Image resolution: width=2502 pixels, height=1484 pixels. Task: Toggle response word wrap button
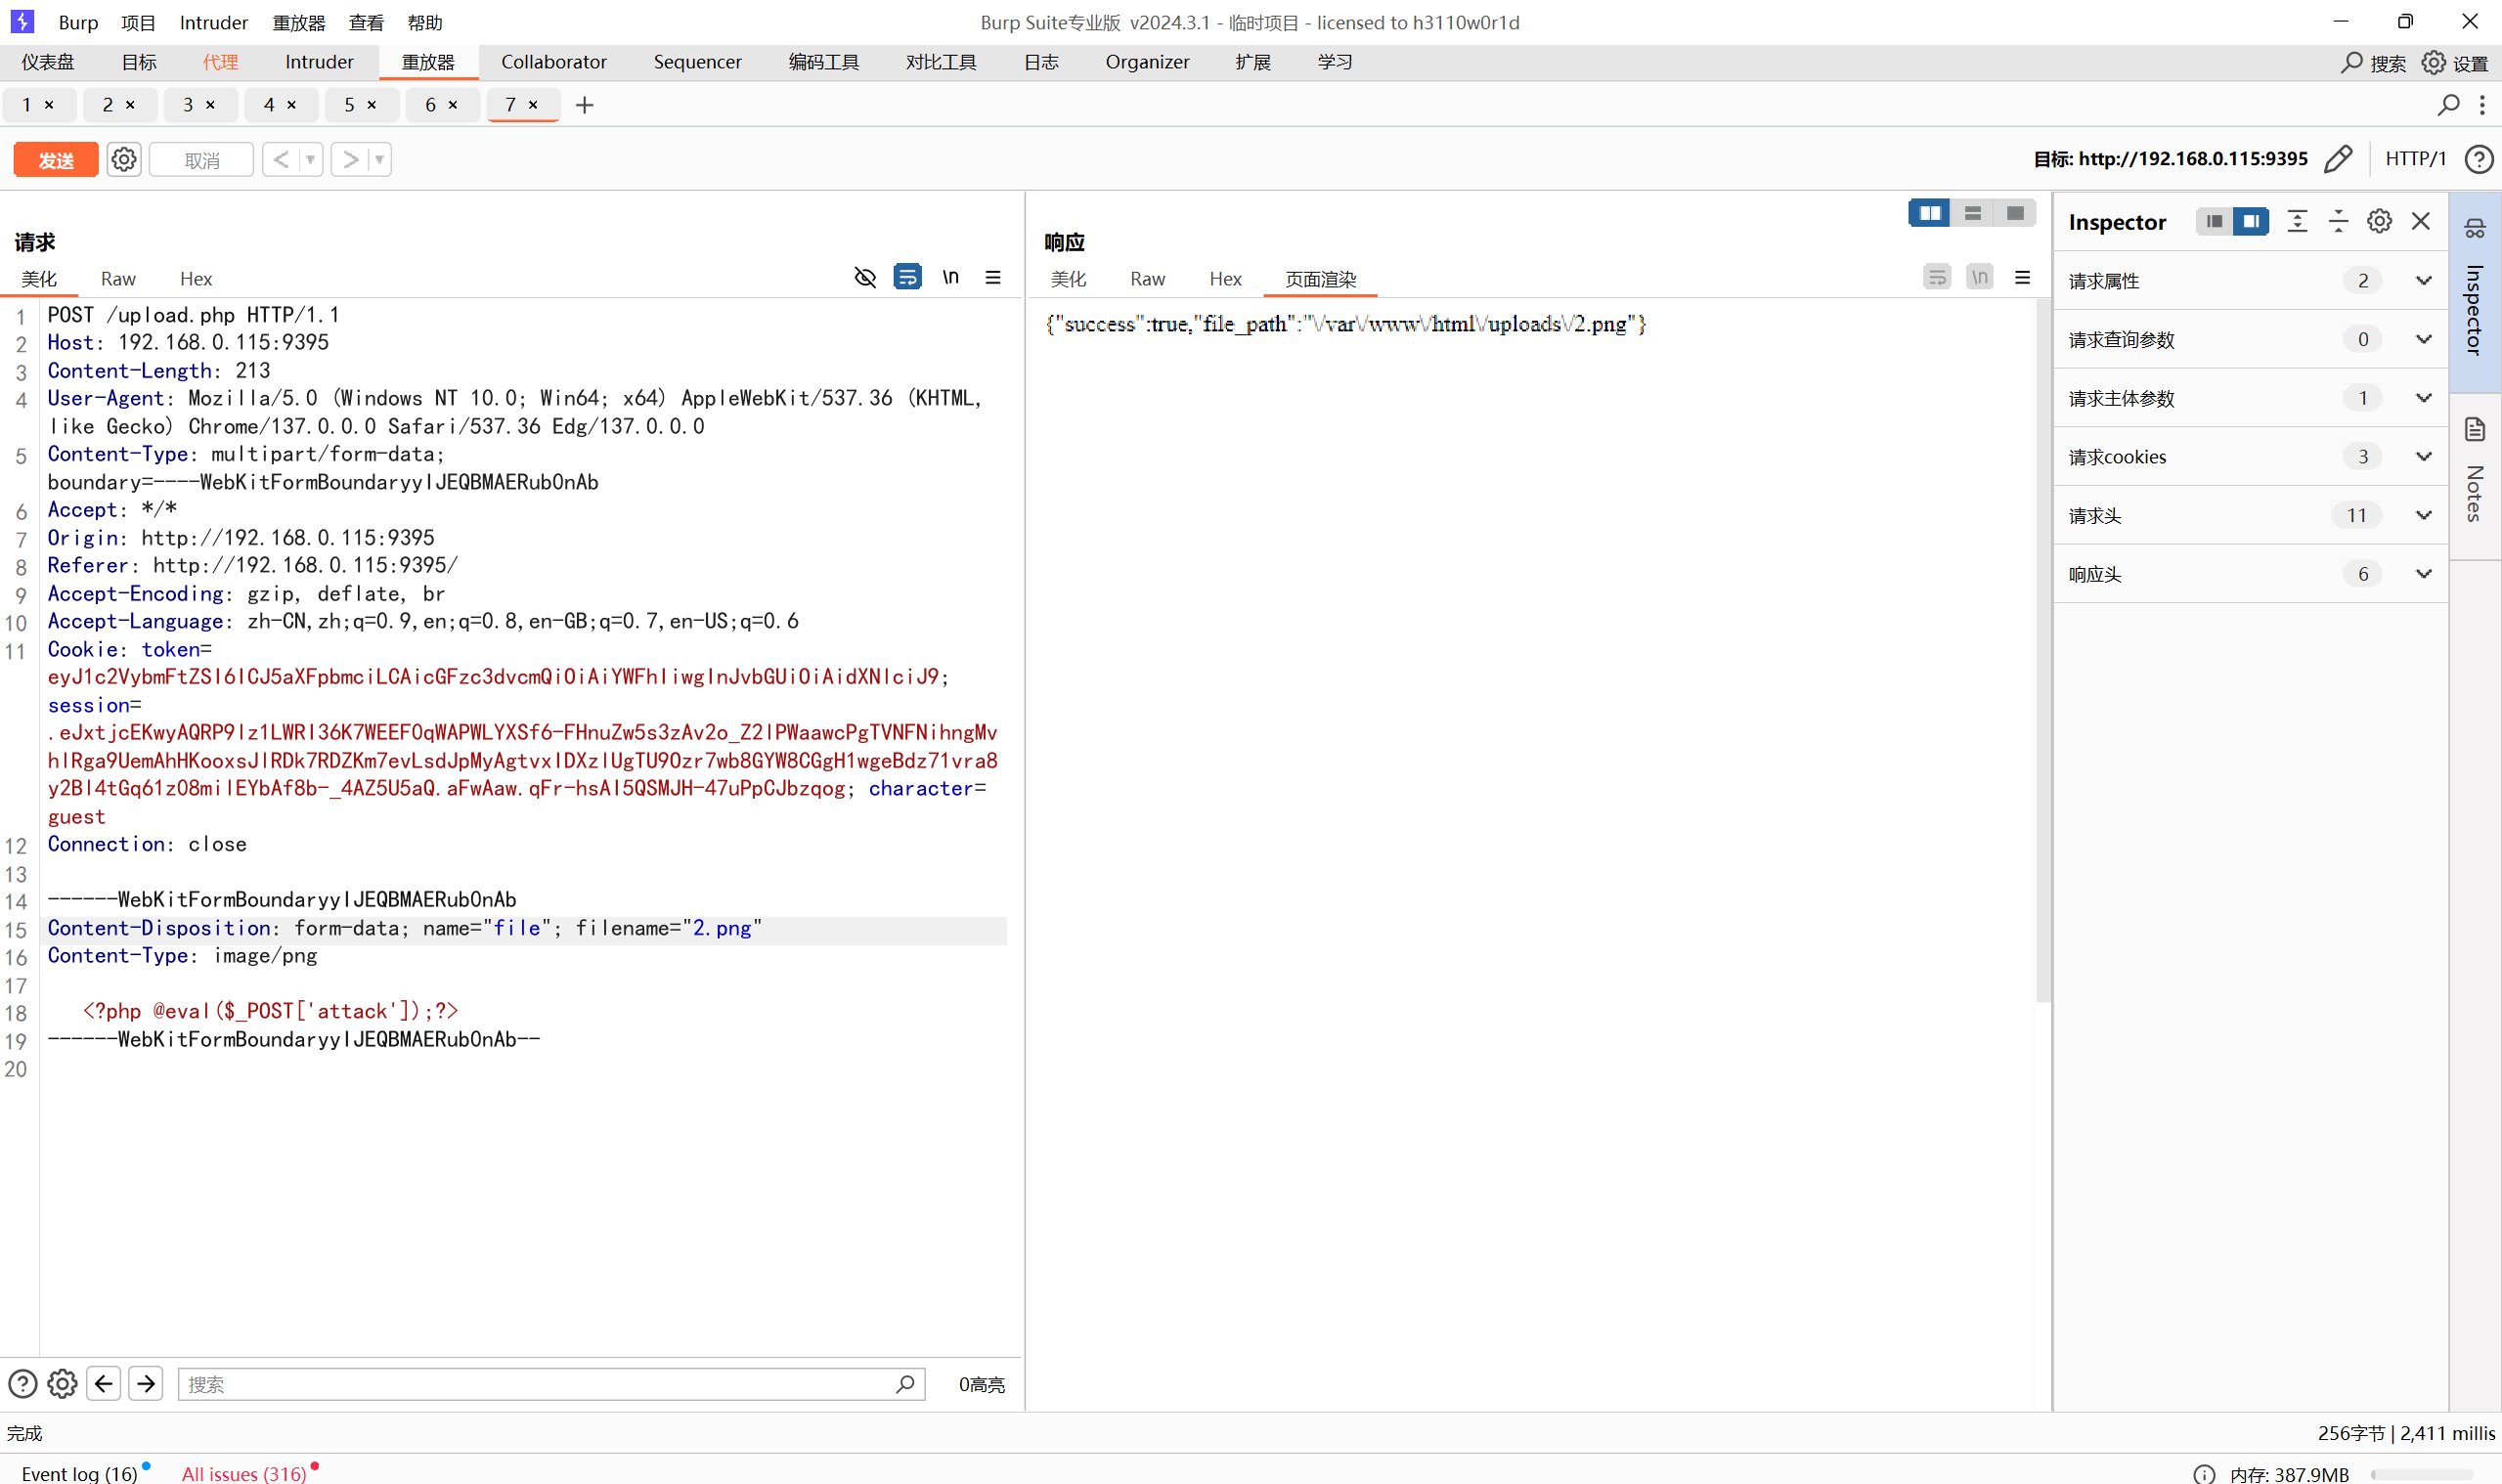tap(1937, 277)
